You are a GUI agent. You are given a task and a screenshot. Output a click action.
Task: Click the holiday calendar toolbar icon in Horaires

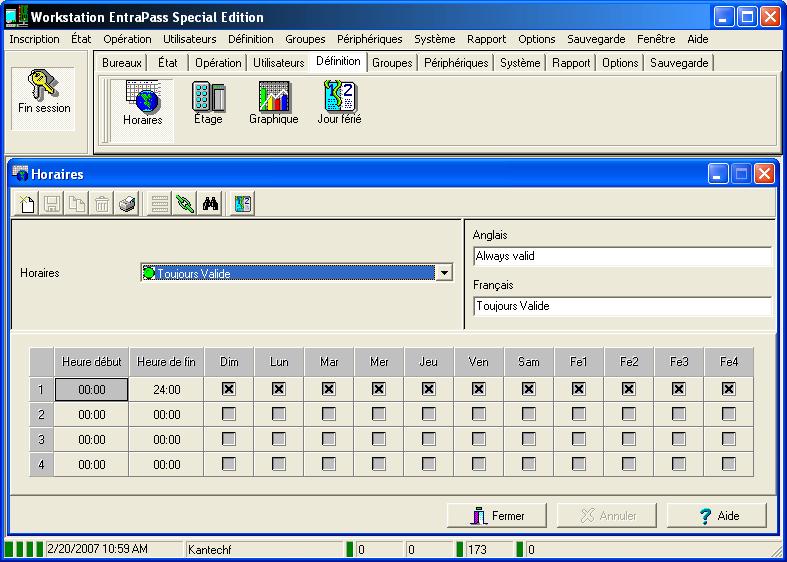coord(243,204)
